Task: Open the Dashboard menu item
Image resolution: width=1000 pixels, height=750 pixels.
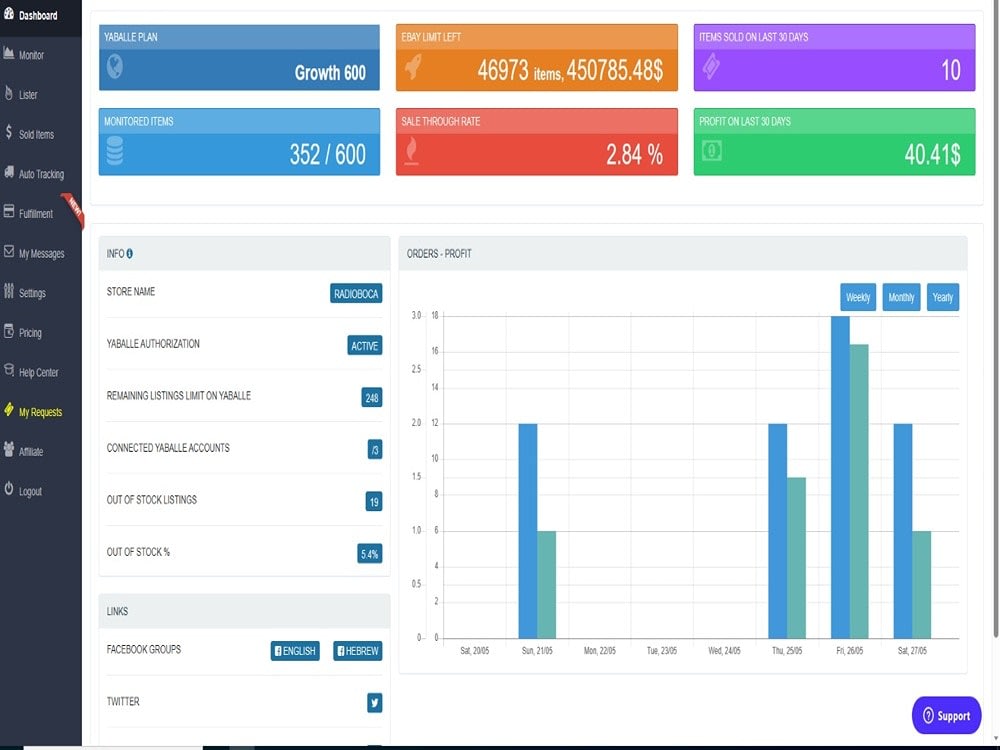Action: coord(41,15)
